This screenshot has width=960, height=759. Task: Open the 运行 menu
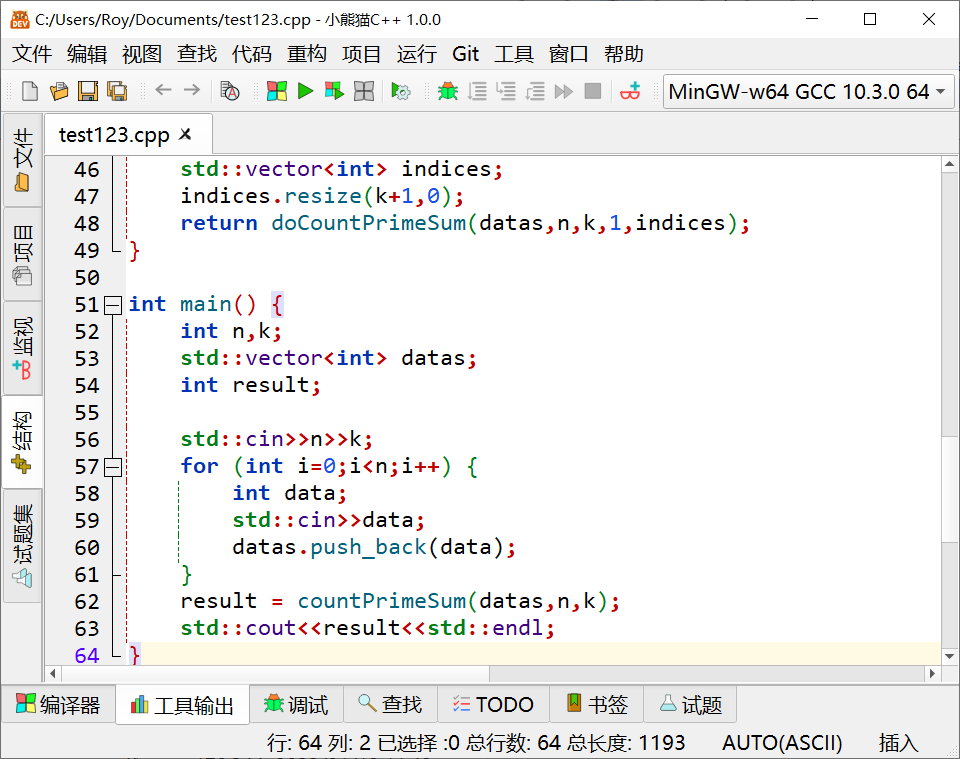416,54
